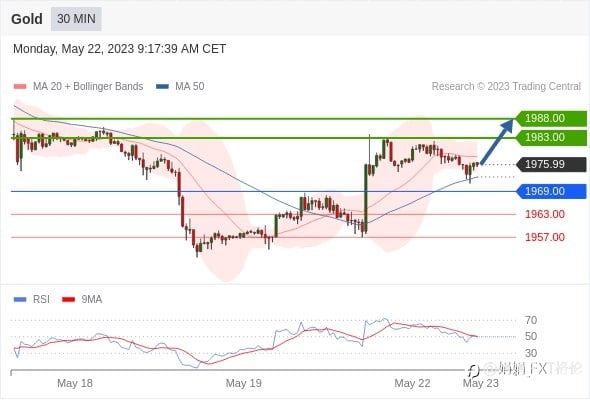Toggle the MA 50 legend label
Screen dimensions: 590x400
[190, 87]
